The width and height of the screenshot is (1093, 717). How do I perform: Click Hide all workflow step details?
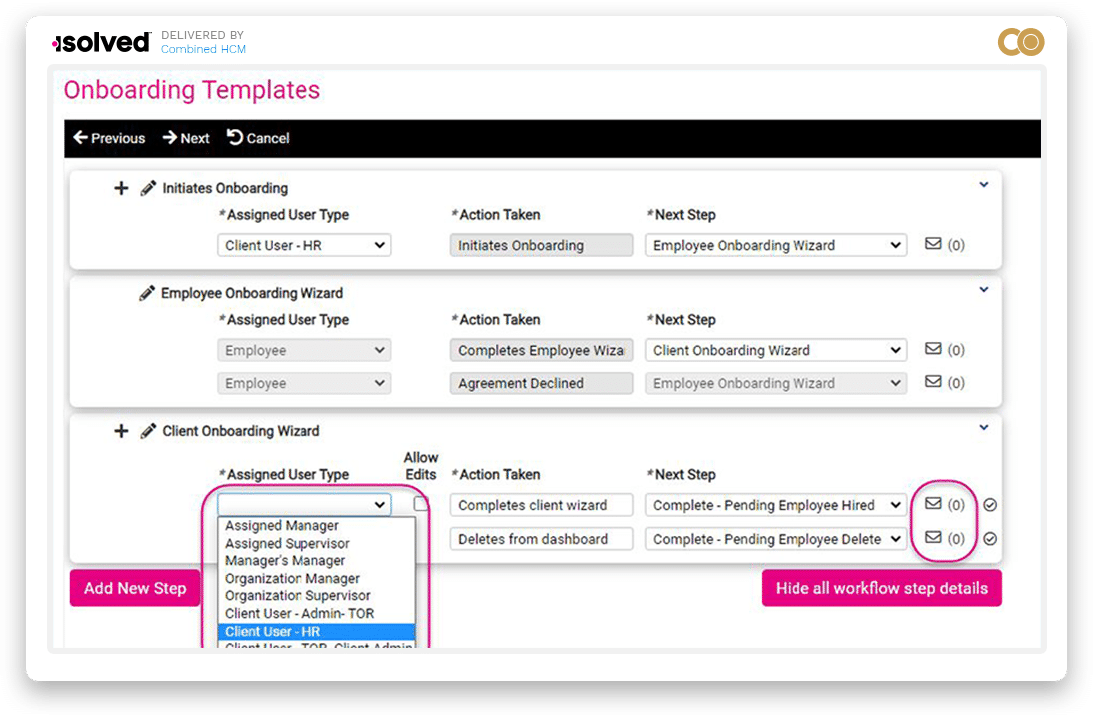882,588
